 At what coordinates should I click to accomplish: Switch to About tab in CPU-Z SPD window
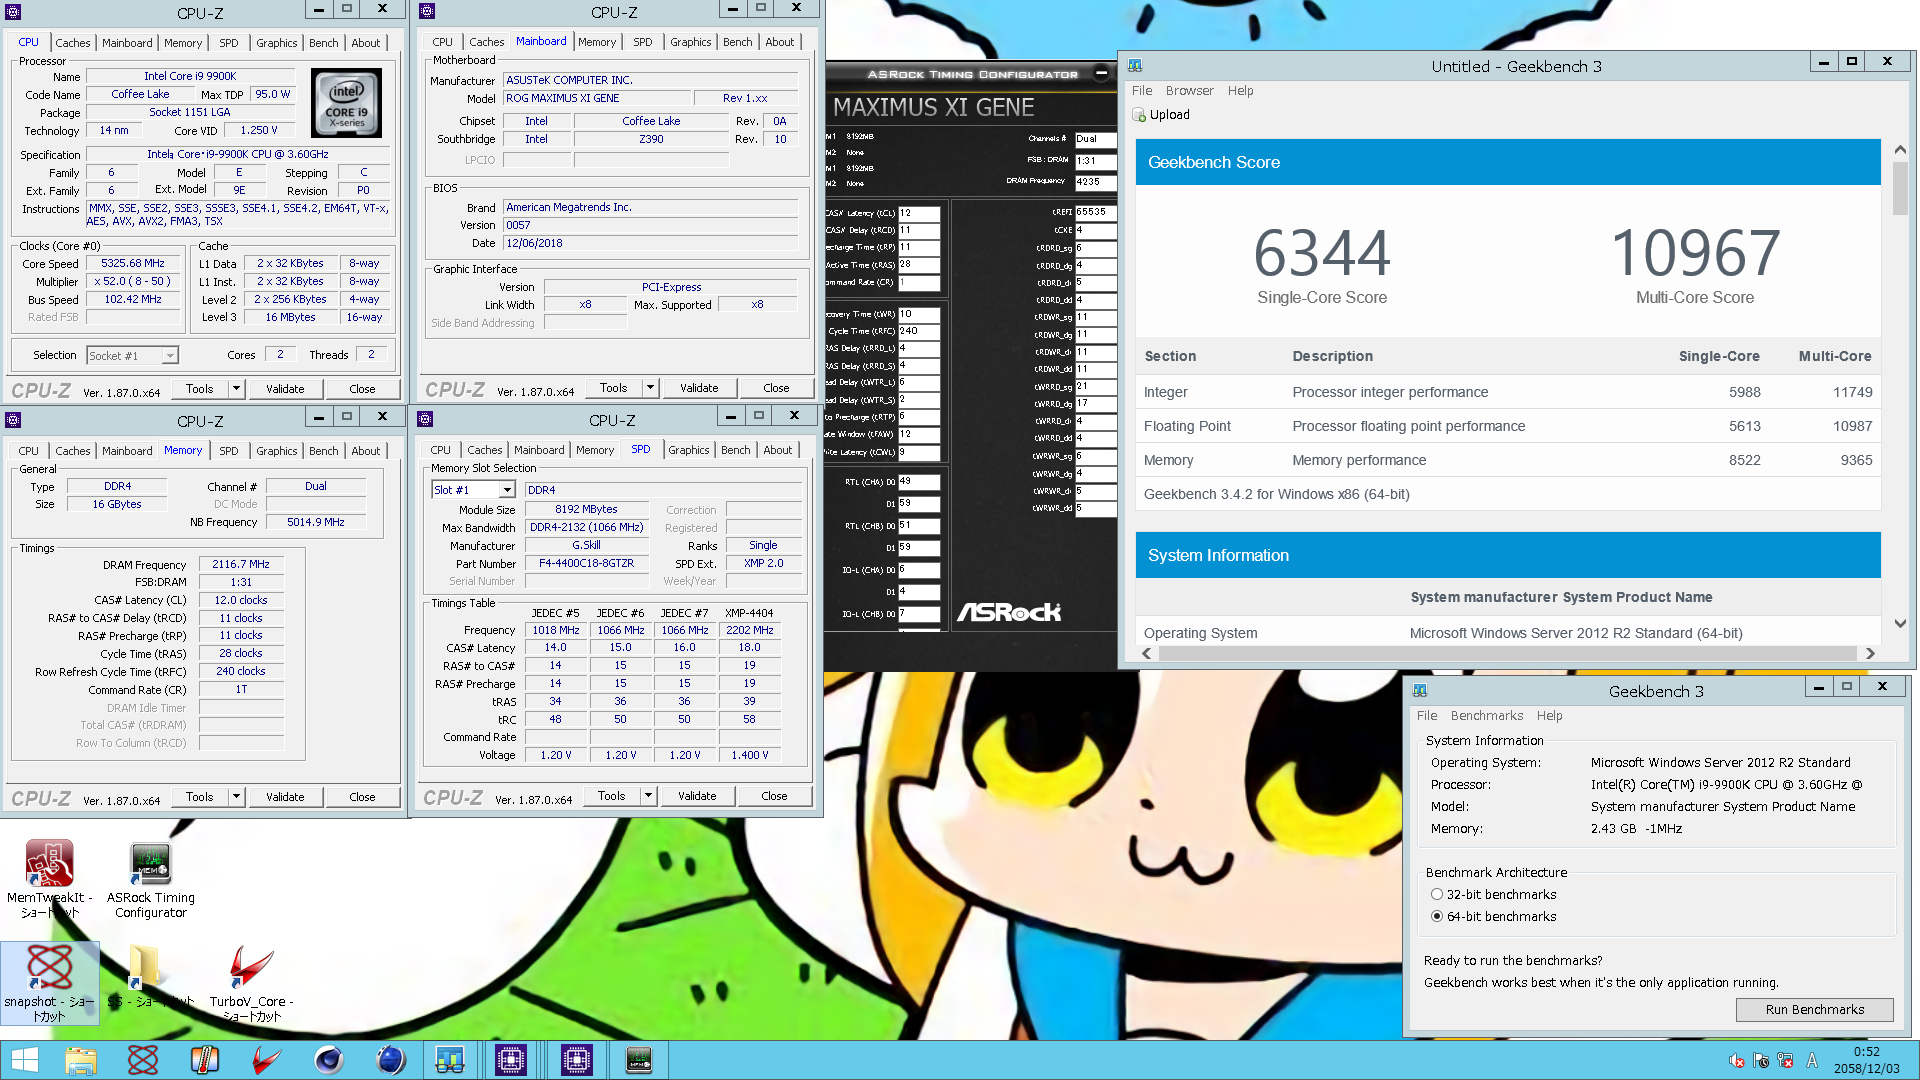coord(777,450)
